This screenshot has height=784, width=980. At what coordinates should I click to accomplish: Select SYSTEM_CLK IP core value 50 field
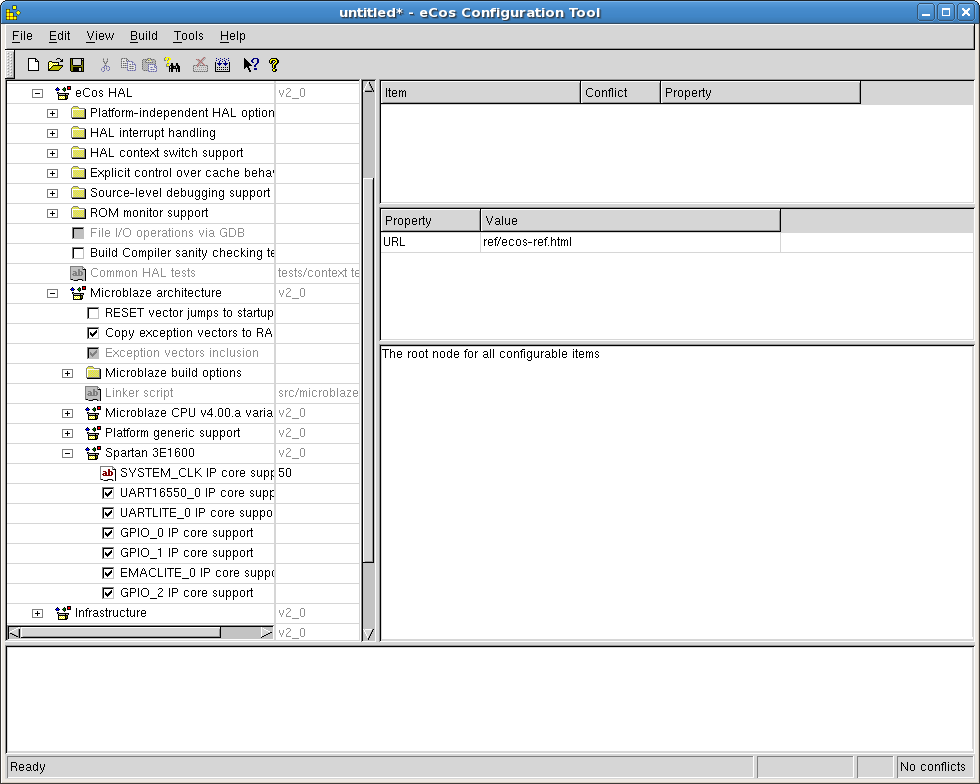click(316, 473)
